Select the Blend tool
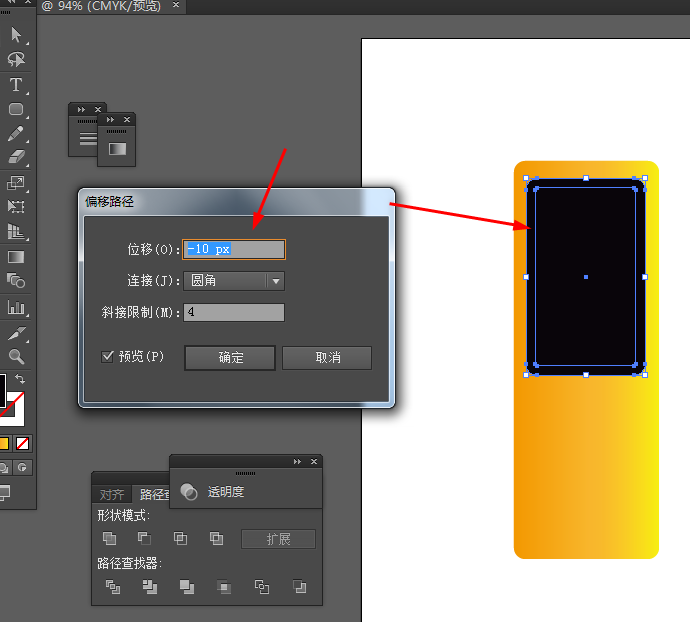The width and height of the screenshot is (690, 622). 16,280
